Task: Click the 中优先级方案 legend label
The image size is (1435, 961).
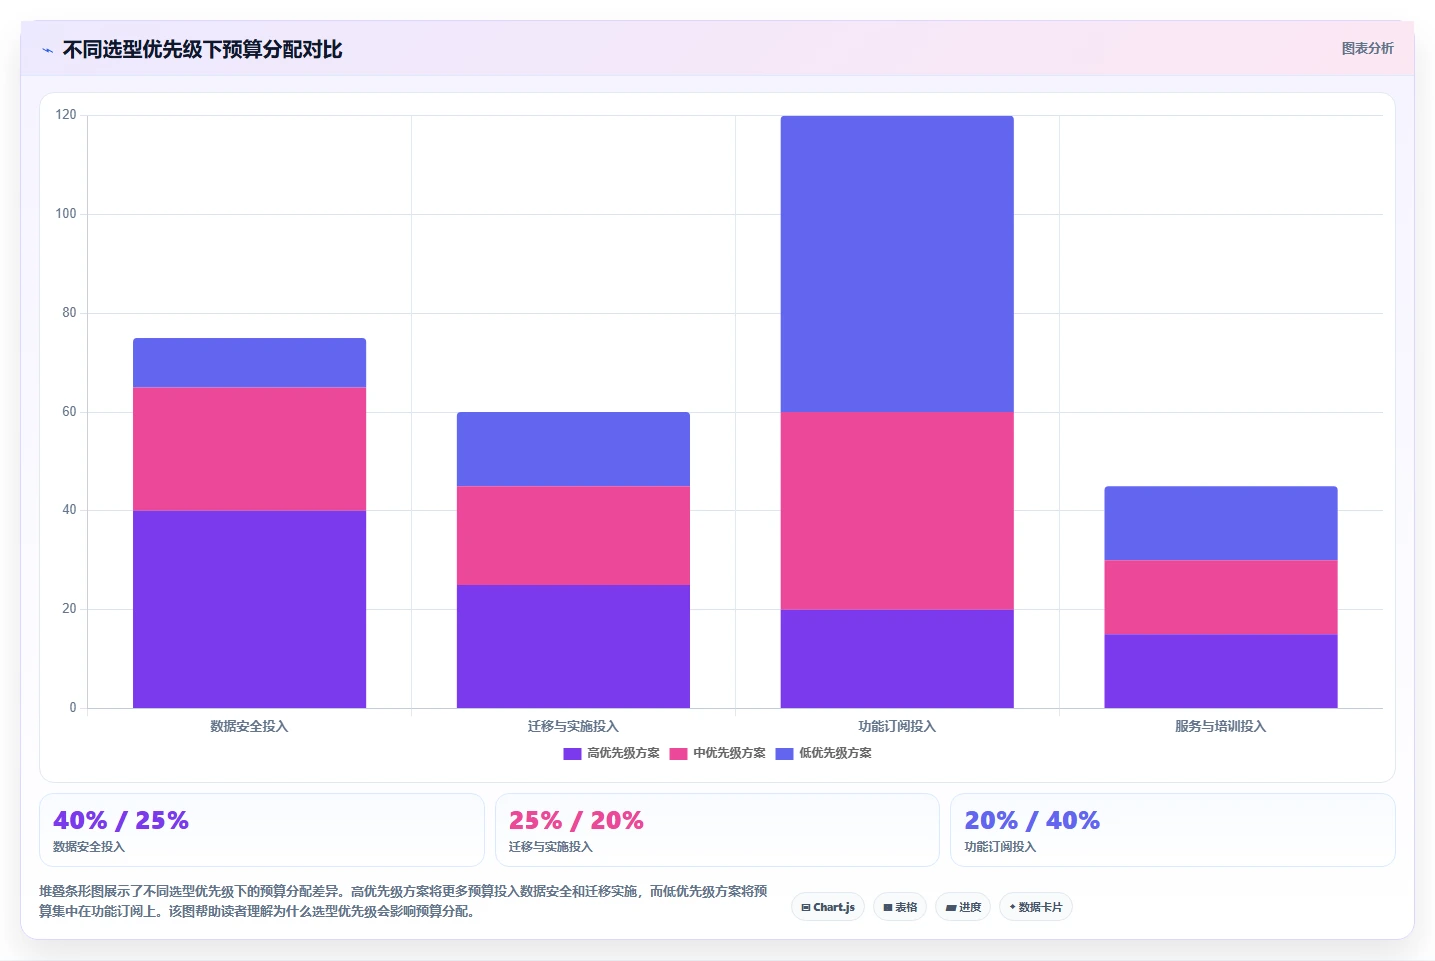Action: [x=729, y=753]
